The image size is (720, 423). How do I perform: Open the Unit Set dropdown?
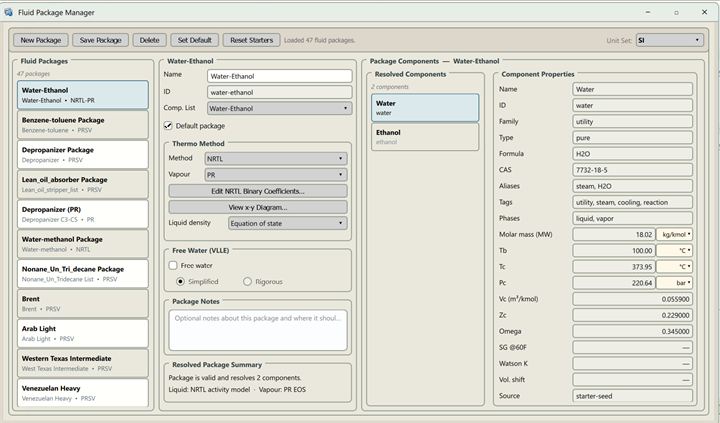pyautogui.click(x=669, y=40)
